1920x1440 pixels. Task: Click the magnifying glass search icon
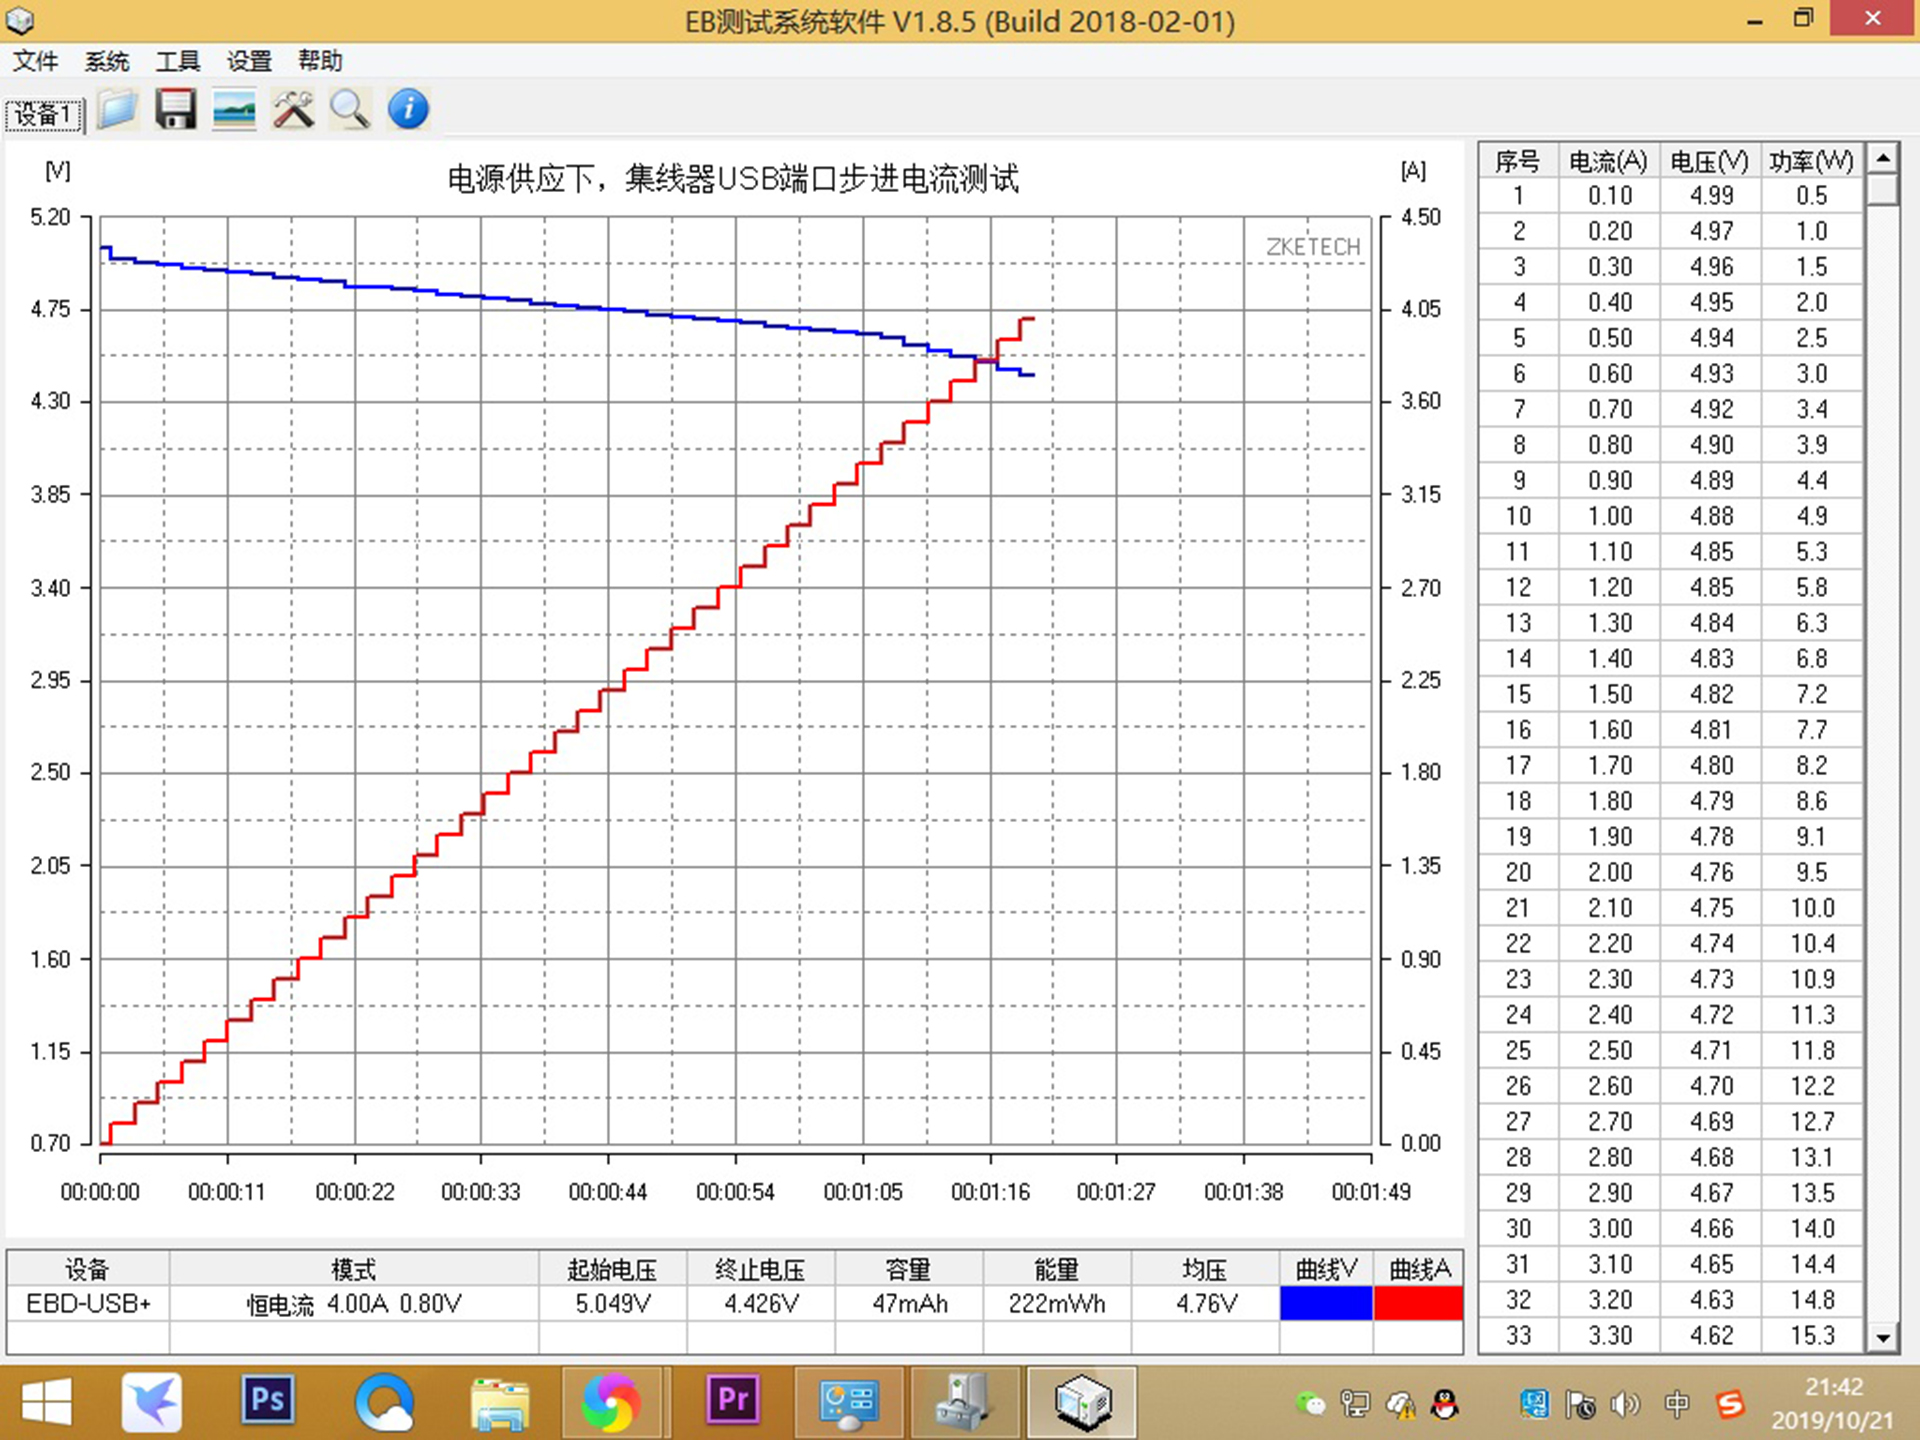pyautogui.click(x=350, y=109)
